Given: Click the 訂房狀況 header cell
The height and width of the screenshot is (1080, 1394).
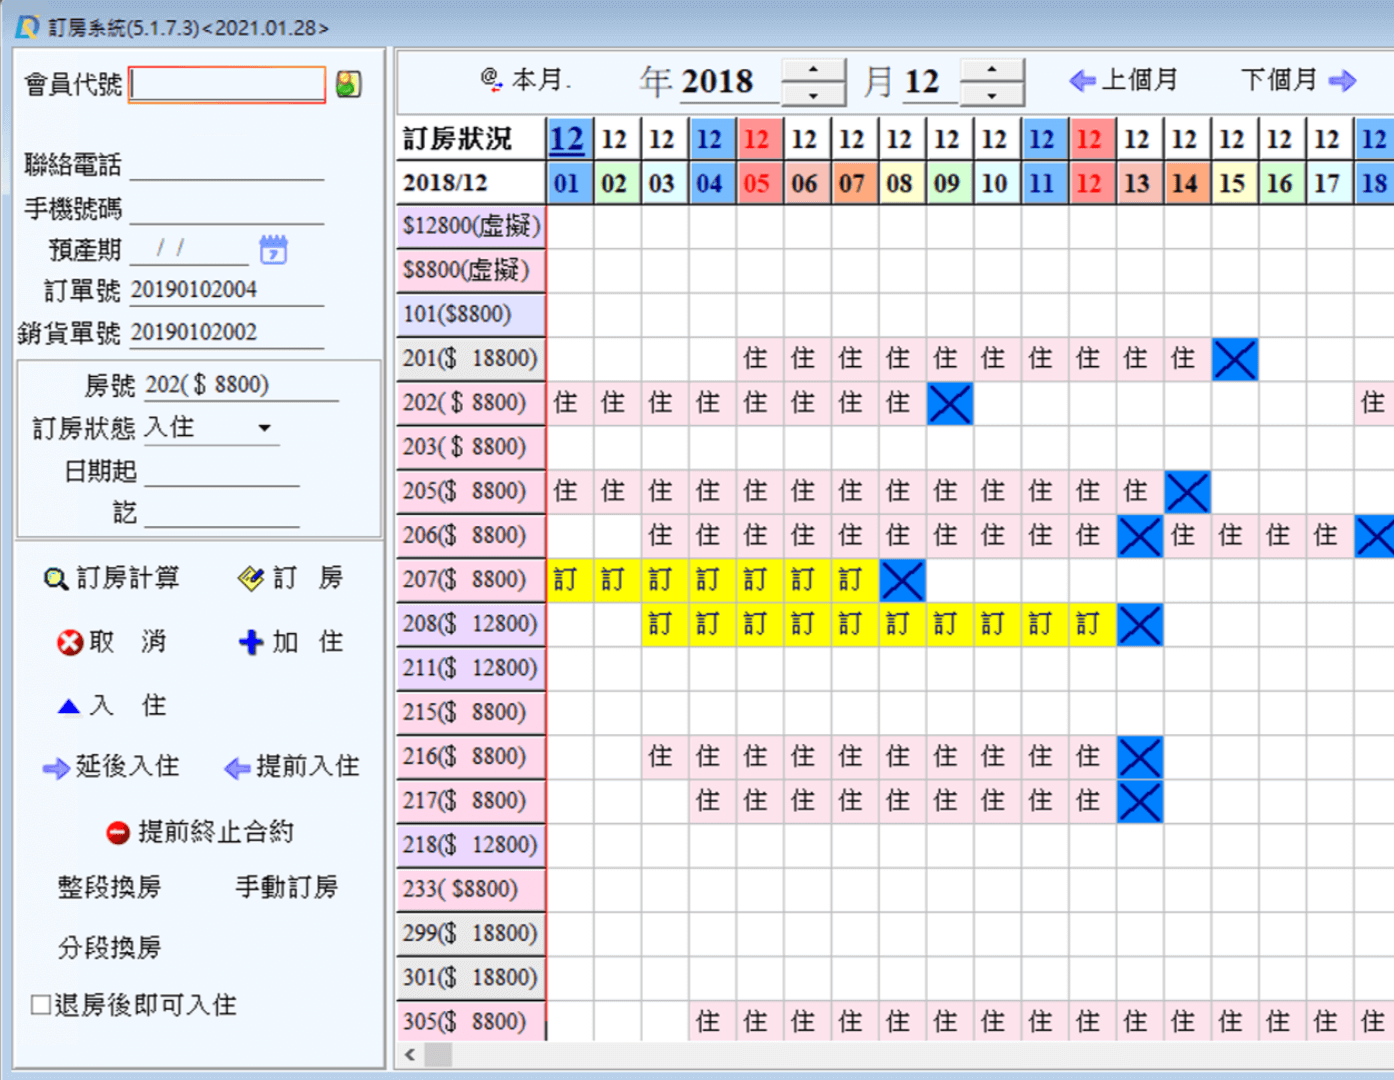Looking at the screenshot, I should 471,139.
